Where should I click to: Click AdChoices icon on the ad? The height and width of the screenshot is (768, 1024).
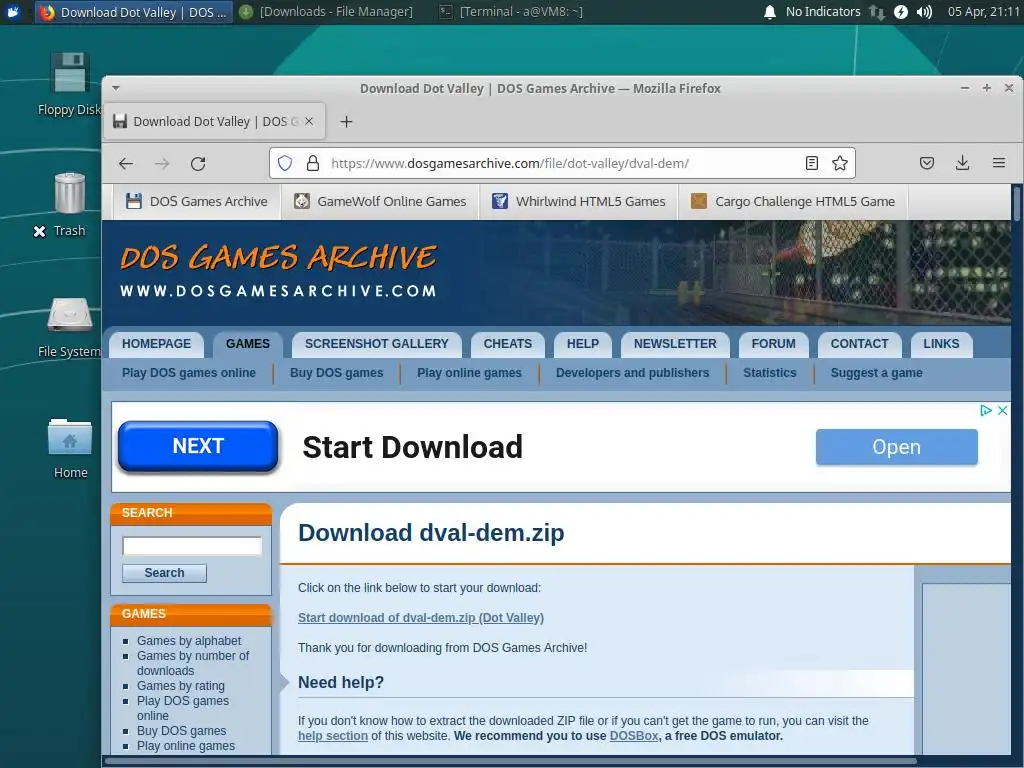(986, 410)
